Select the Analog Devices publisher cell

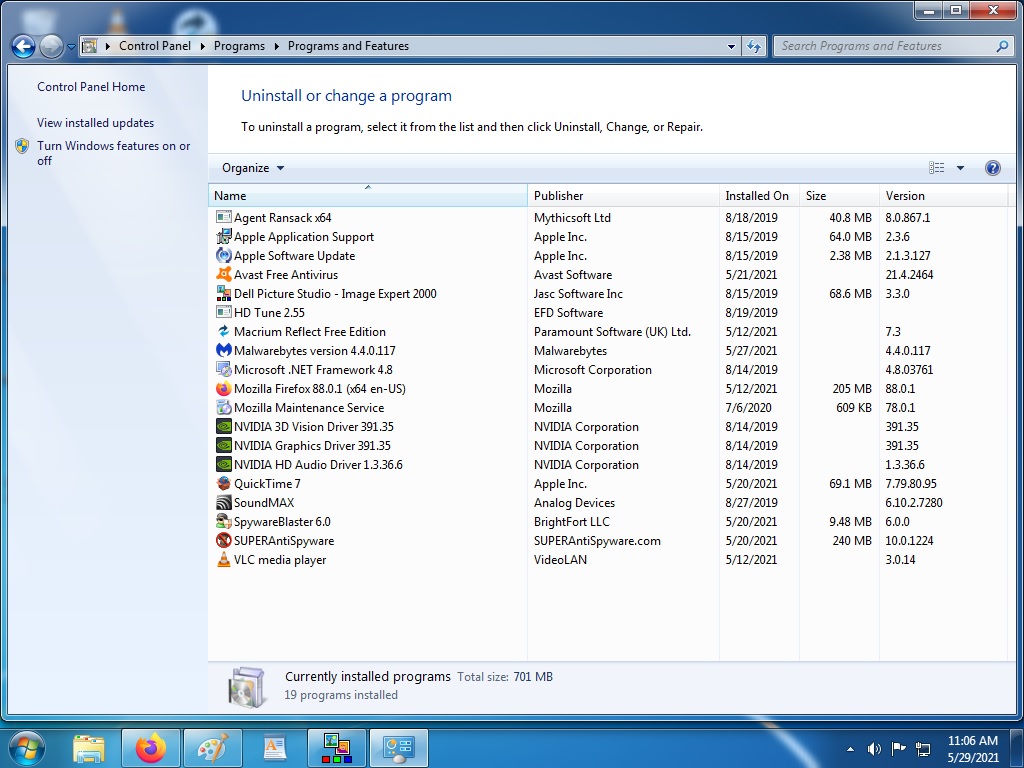coord(574,502)
